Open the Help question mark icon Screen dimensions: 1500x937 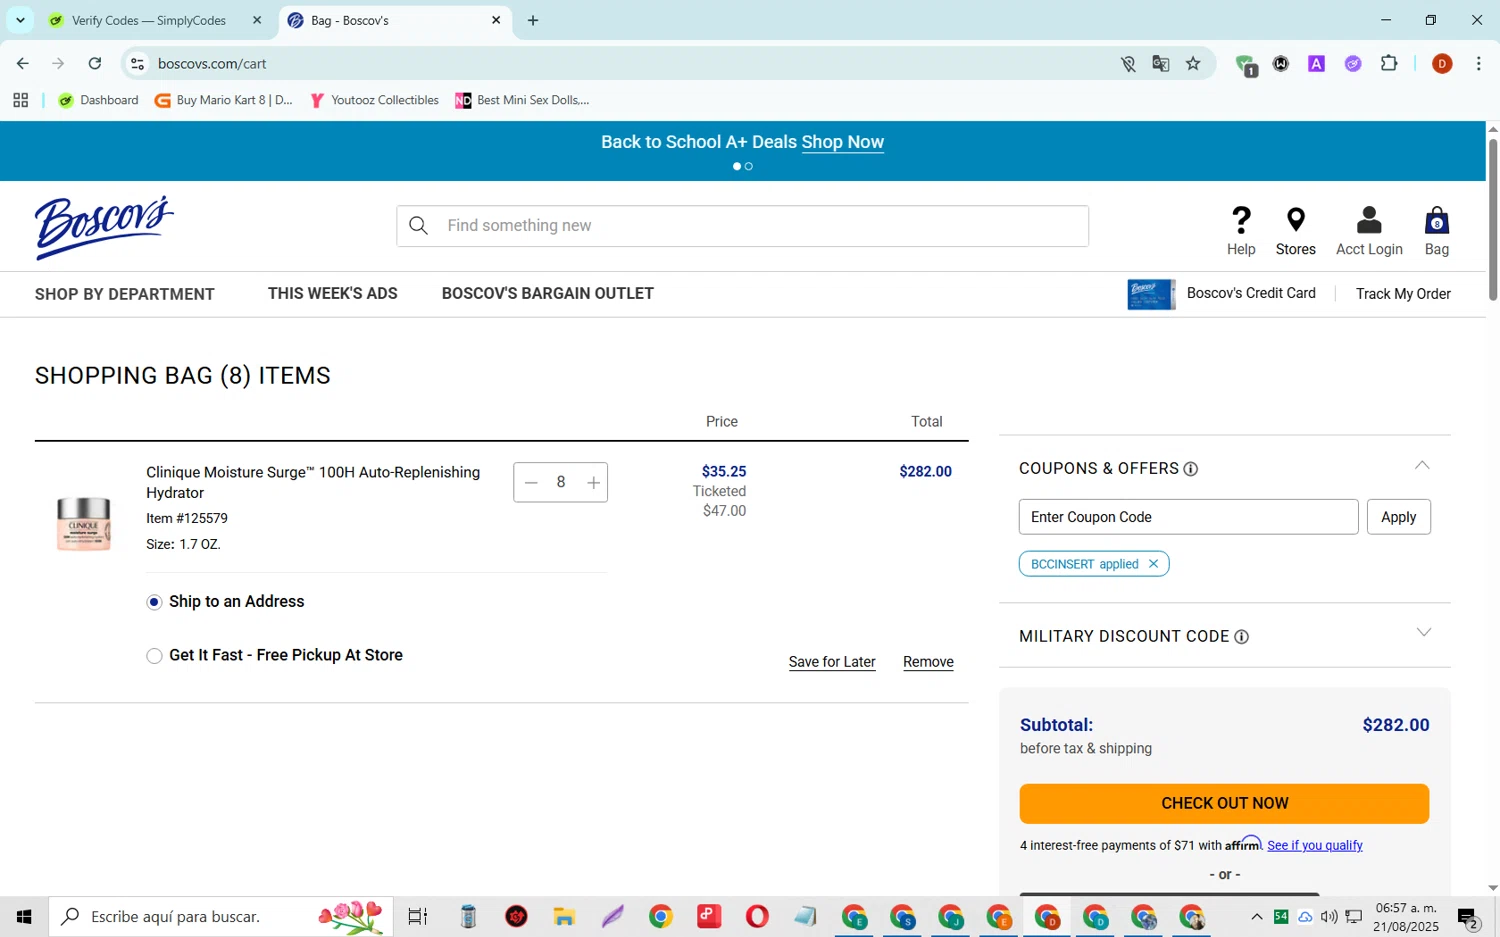(x=1241, y=220)
